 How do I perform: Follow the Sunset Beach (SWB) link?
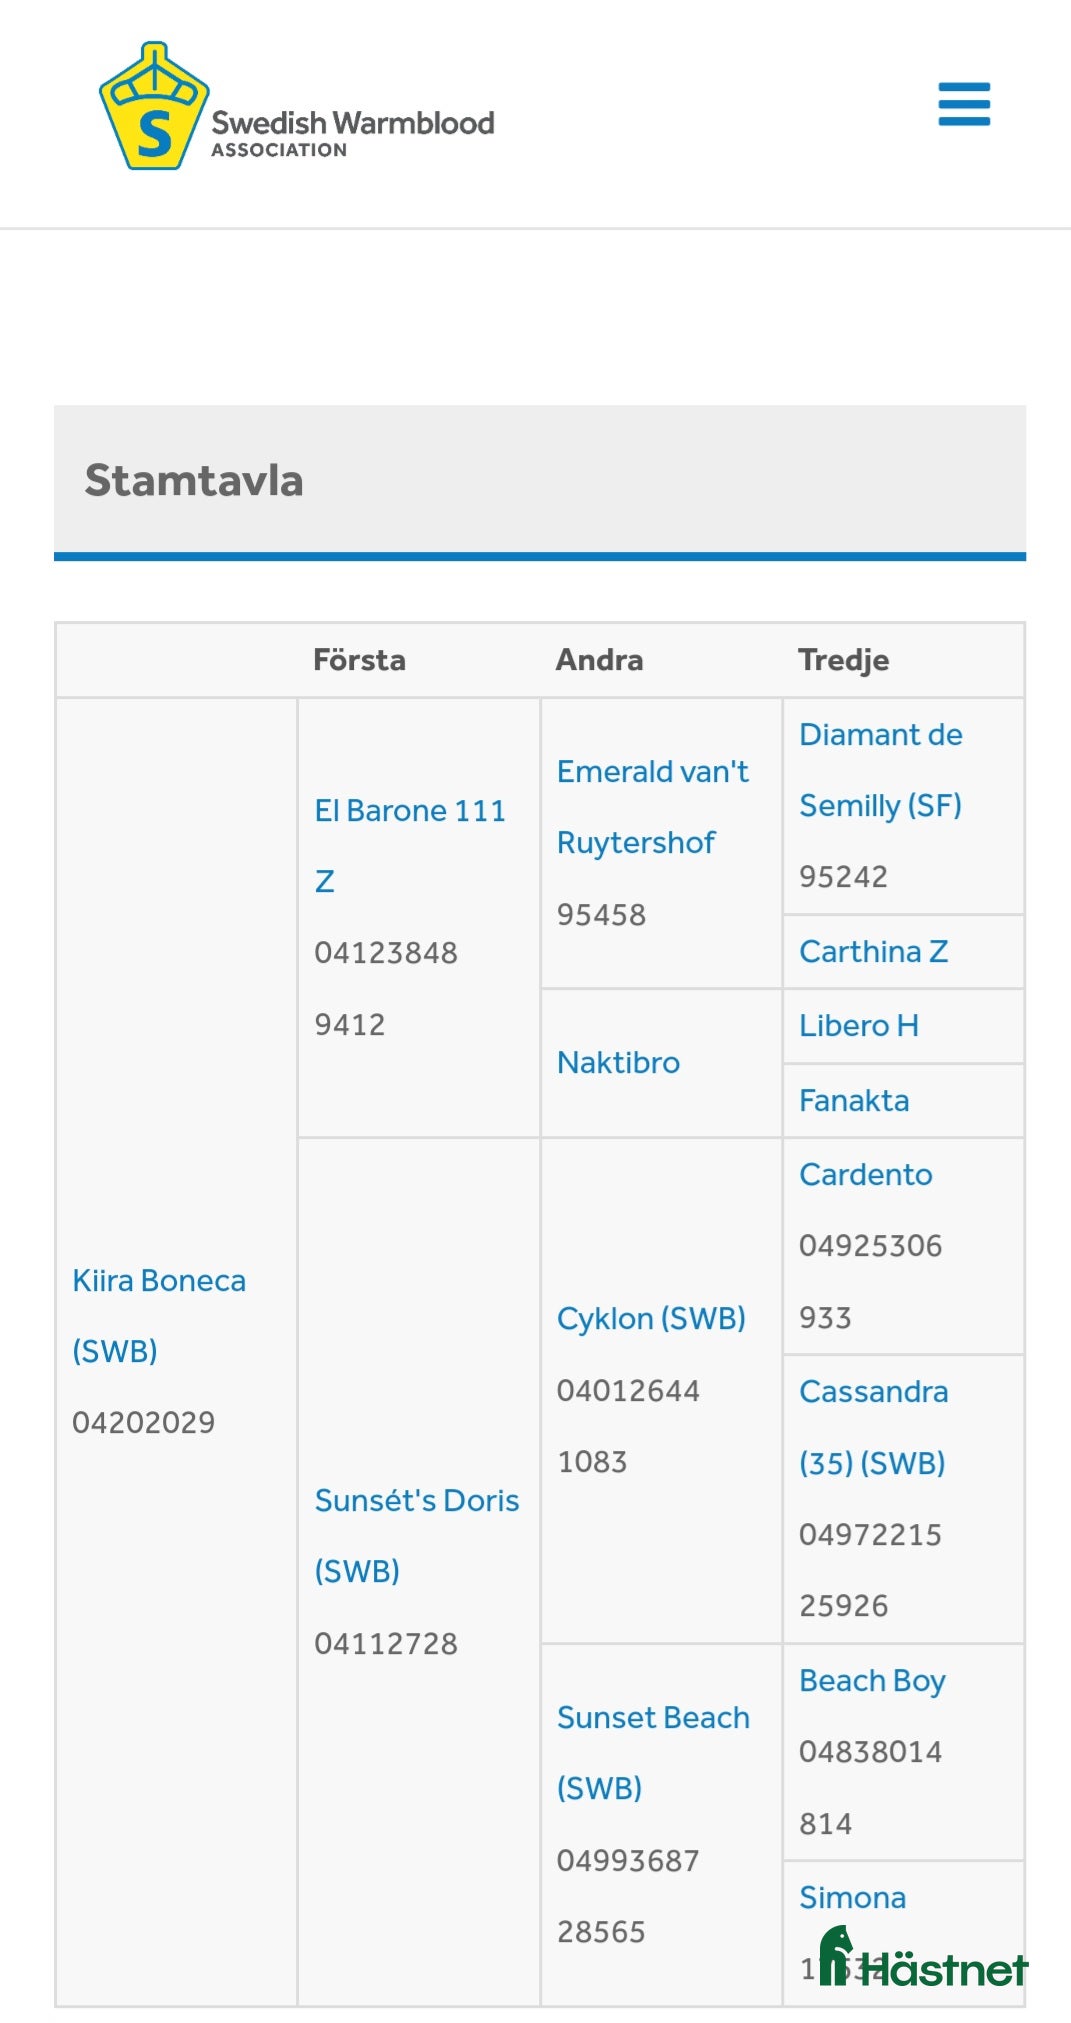[x=653, y=1718]
